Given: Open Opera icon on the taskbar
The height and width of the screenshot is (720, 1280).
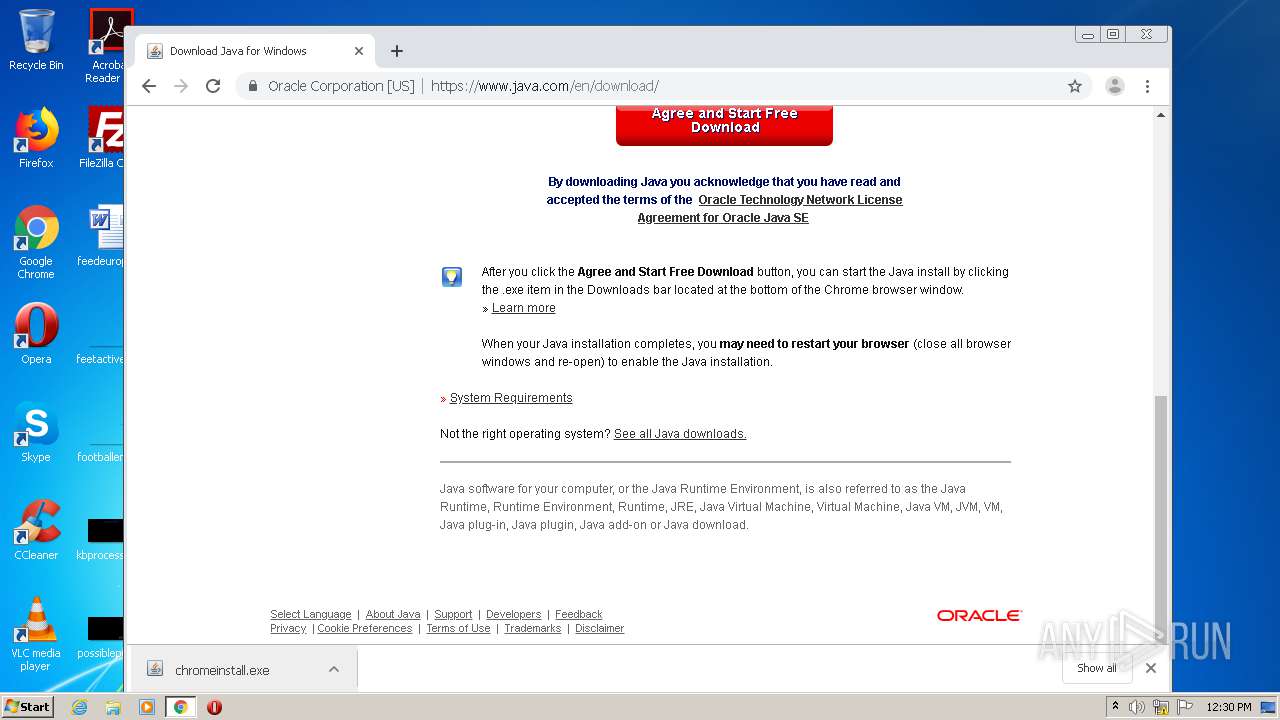Looking at the screenshot, I should pos(214,707).
